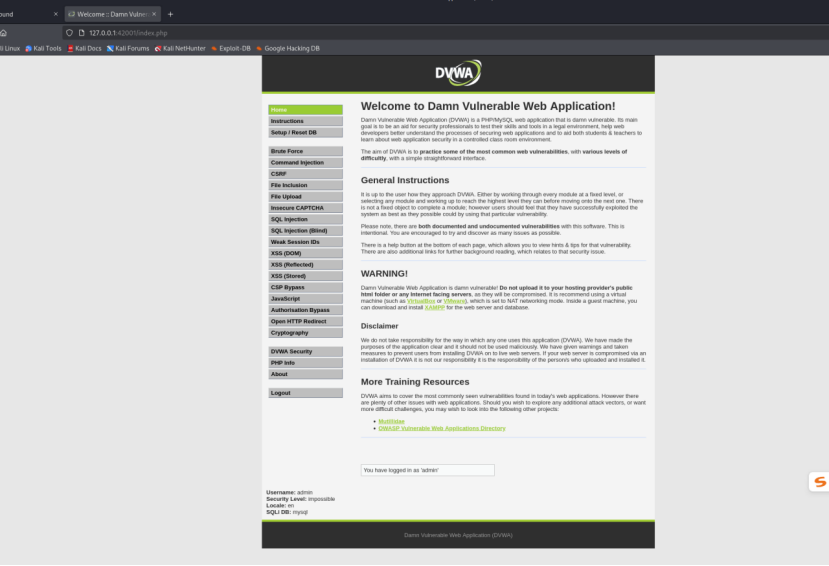
Task: Click the Disclaimer heading
Action: [380, 326]
